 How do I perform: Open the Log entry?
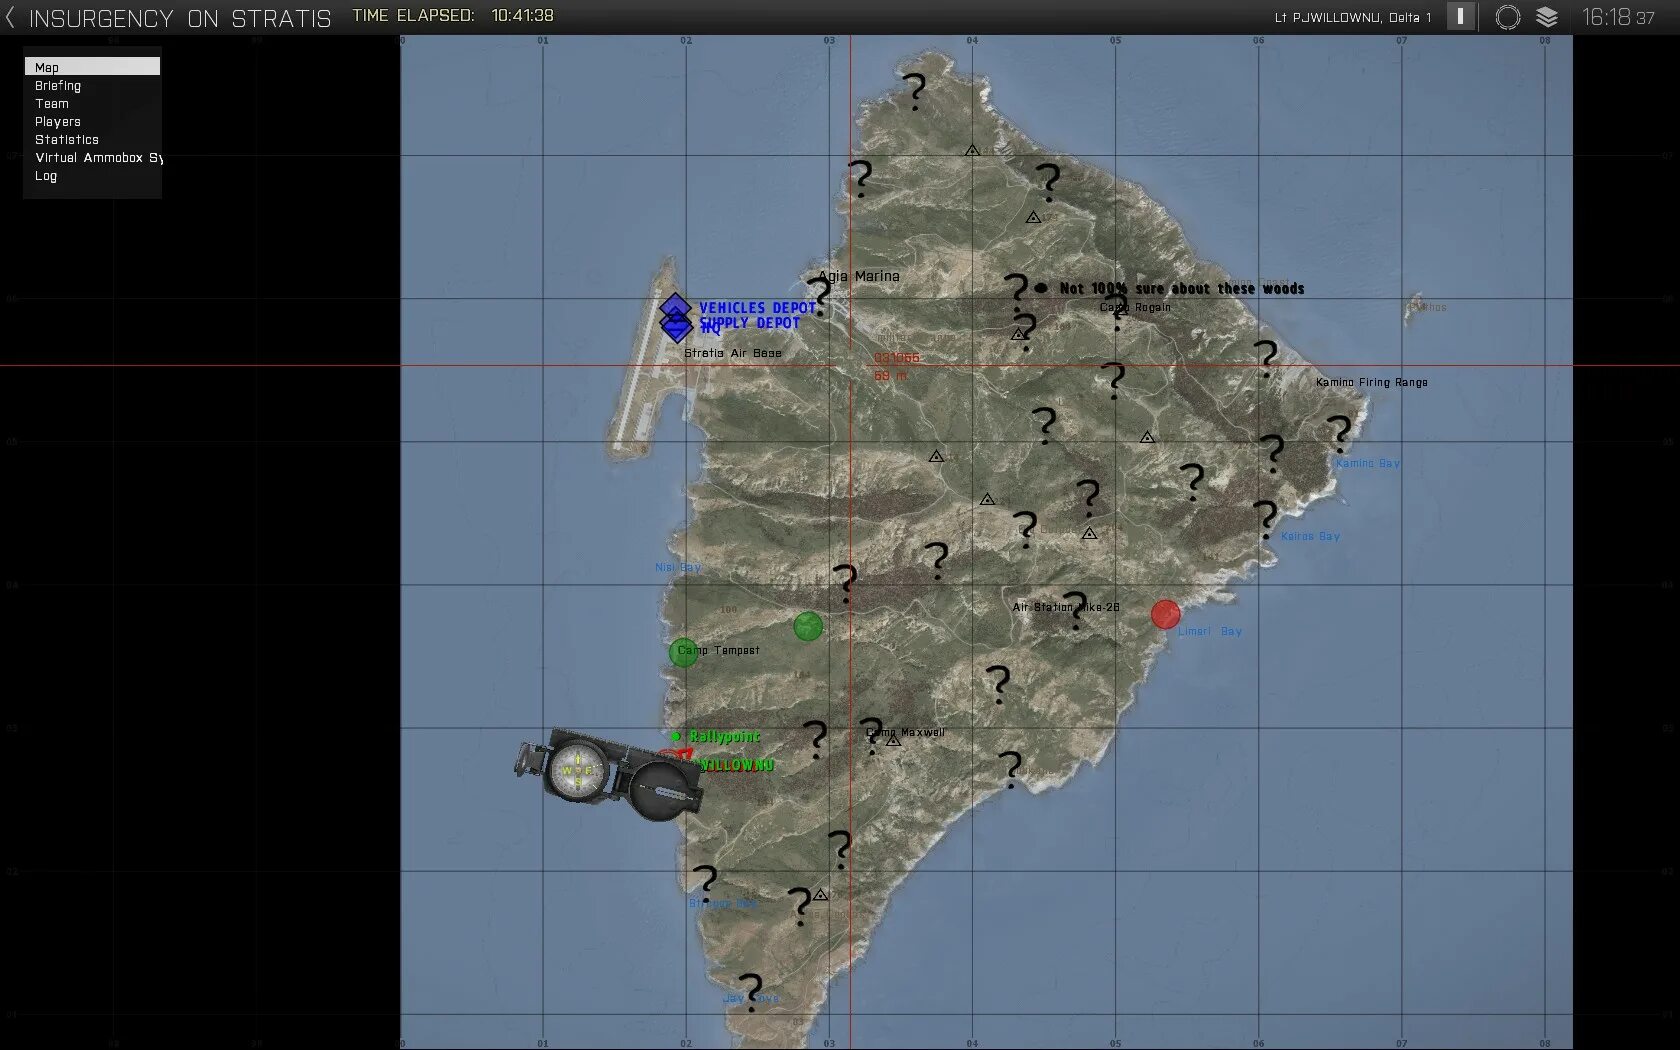[x=92, y=175]
